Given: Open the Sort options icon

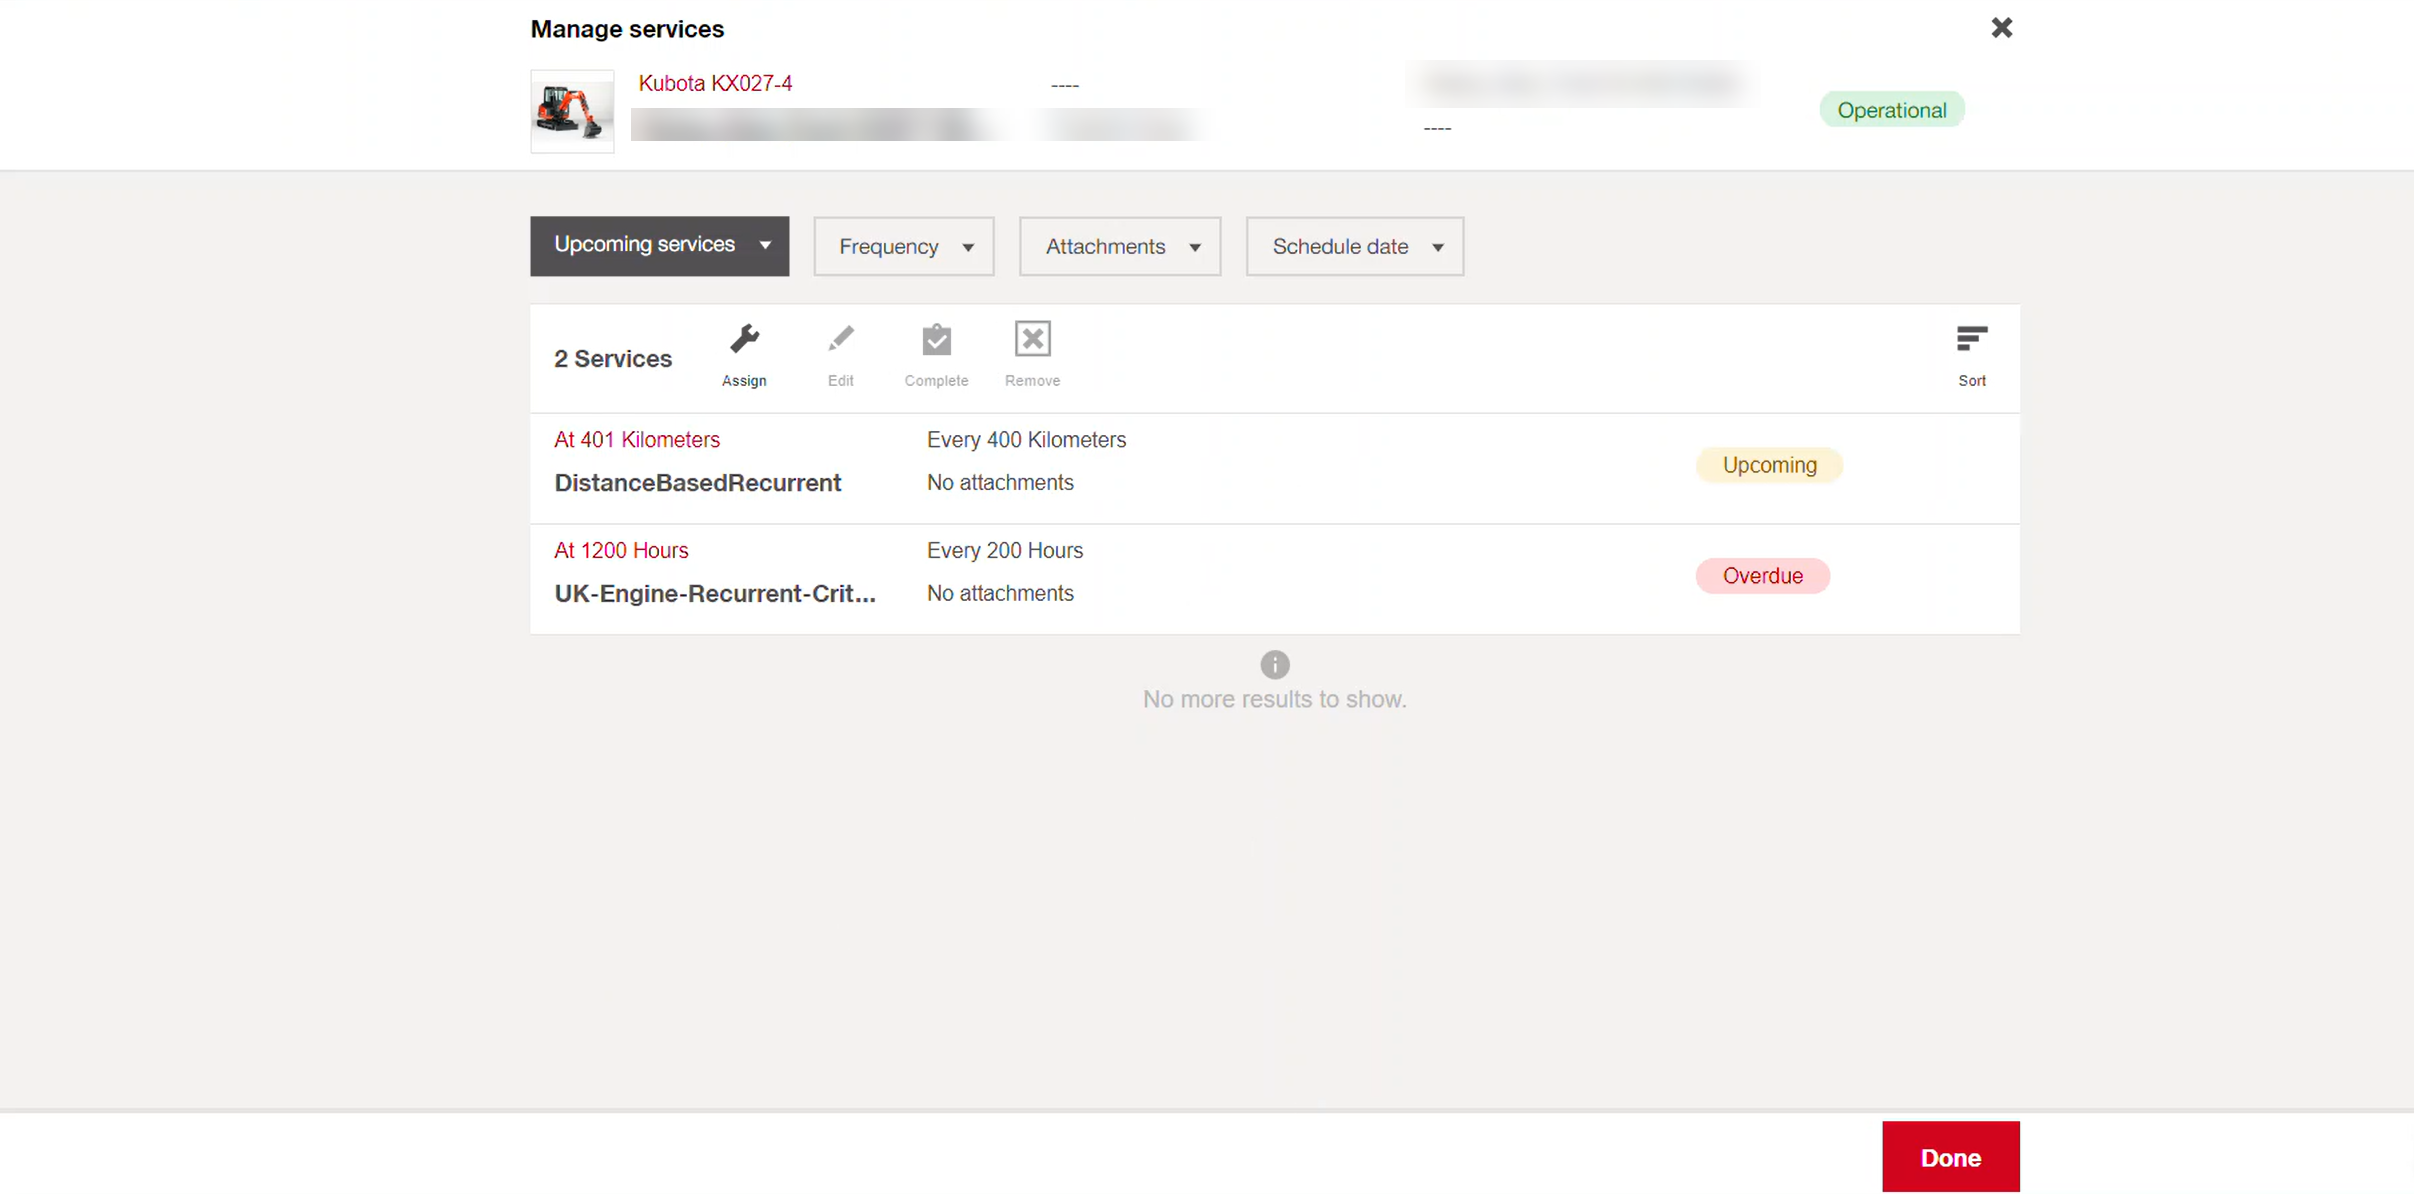Looking at the screenshot, I should (x=1971, y=341).
